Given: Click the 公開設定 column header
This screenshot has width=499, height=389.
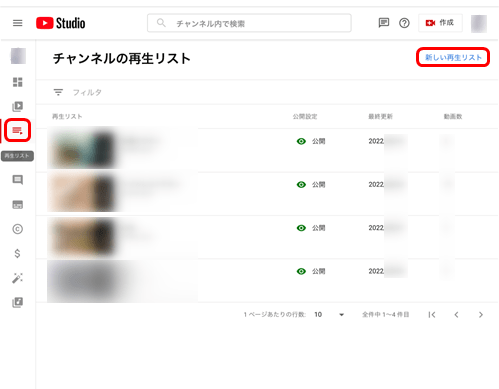Looking at the screenshot, I should (x=305, y=116).
